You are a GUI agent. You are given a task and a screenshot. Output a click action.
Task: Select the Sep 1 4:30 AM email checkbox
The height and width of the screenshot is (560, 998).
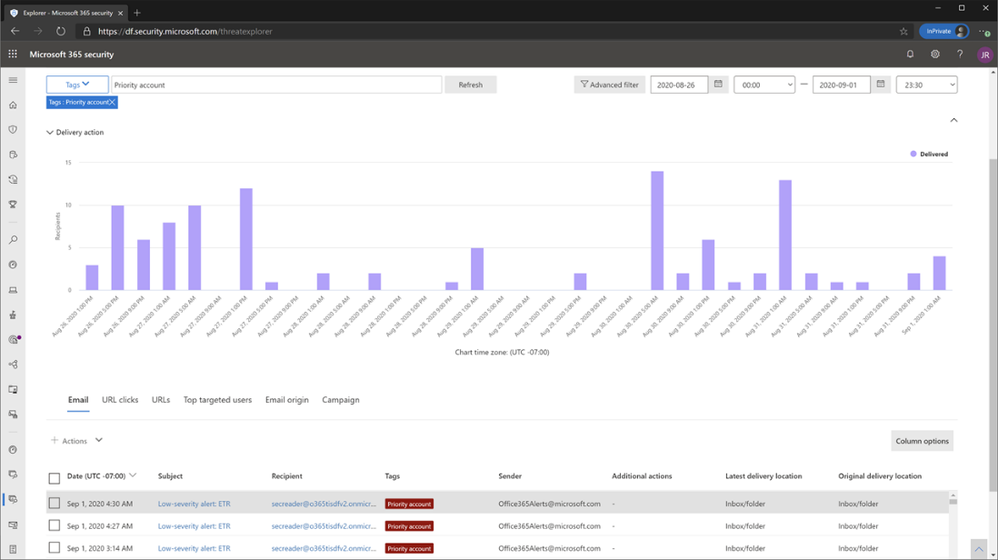(54, 503)
